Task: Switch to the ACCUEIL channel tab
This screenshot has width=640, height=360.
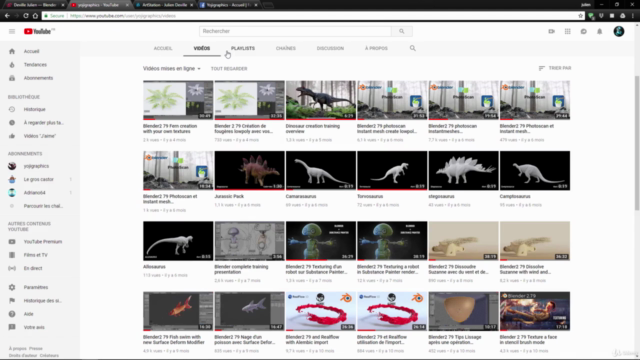Action: tap(163, 48)
